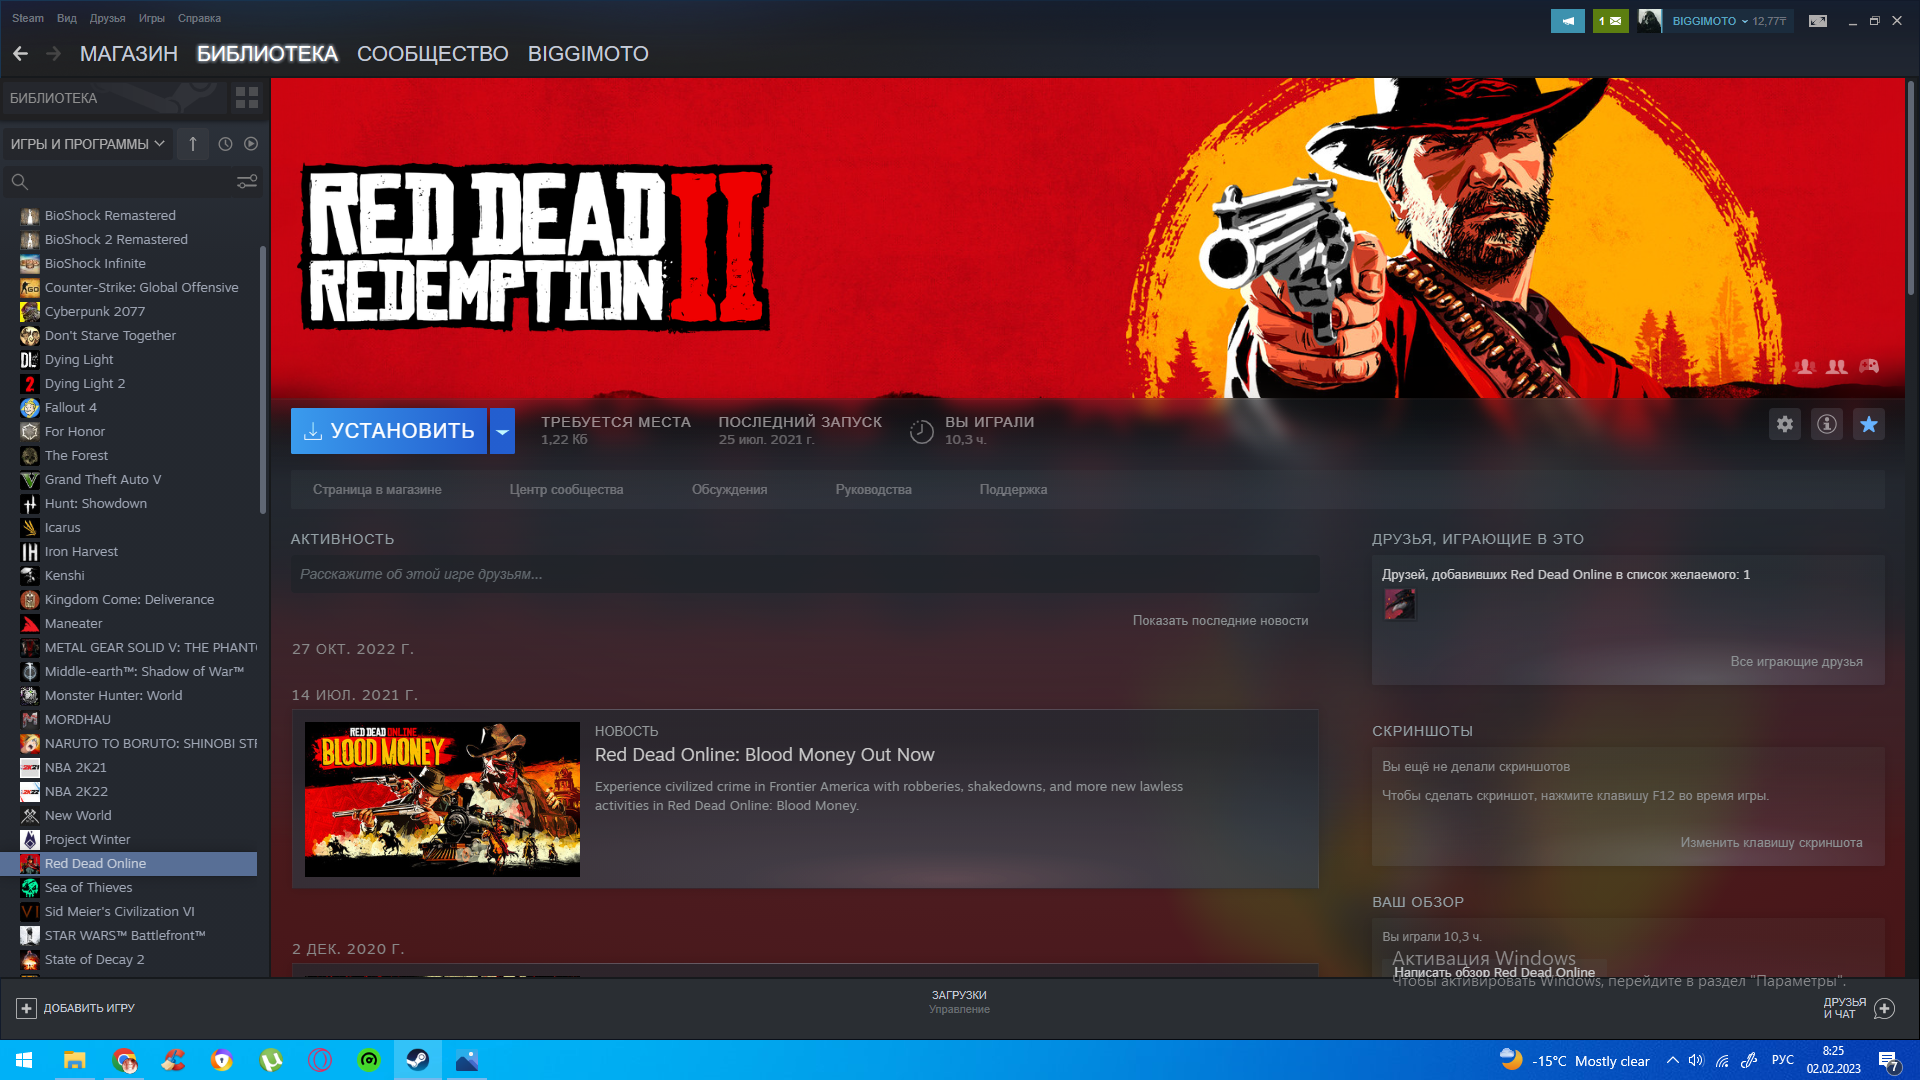Open Обсуждения tab
This screenshot has height=1080, width=1920.
730,490
